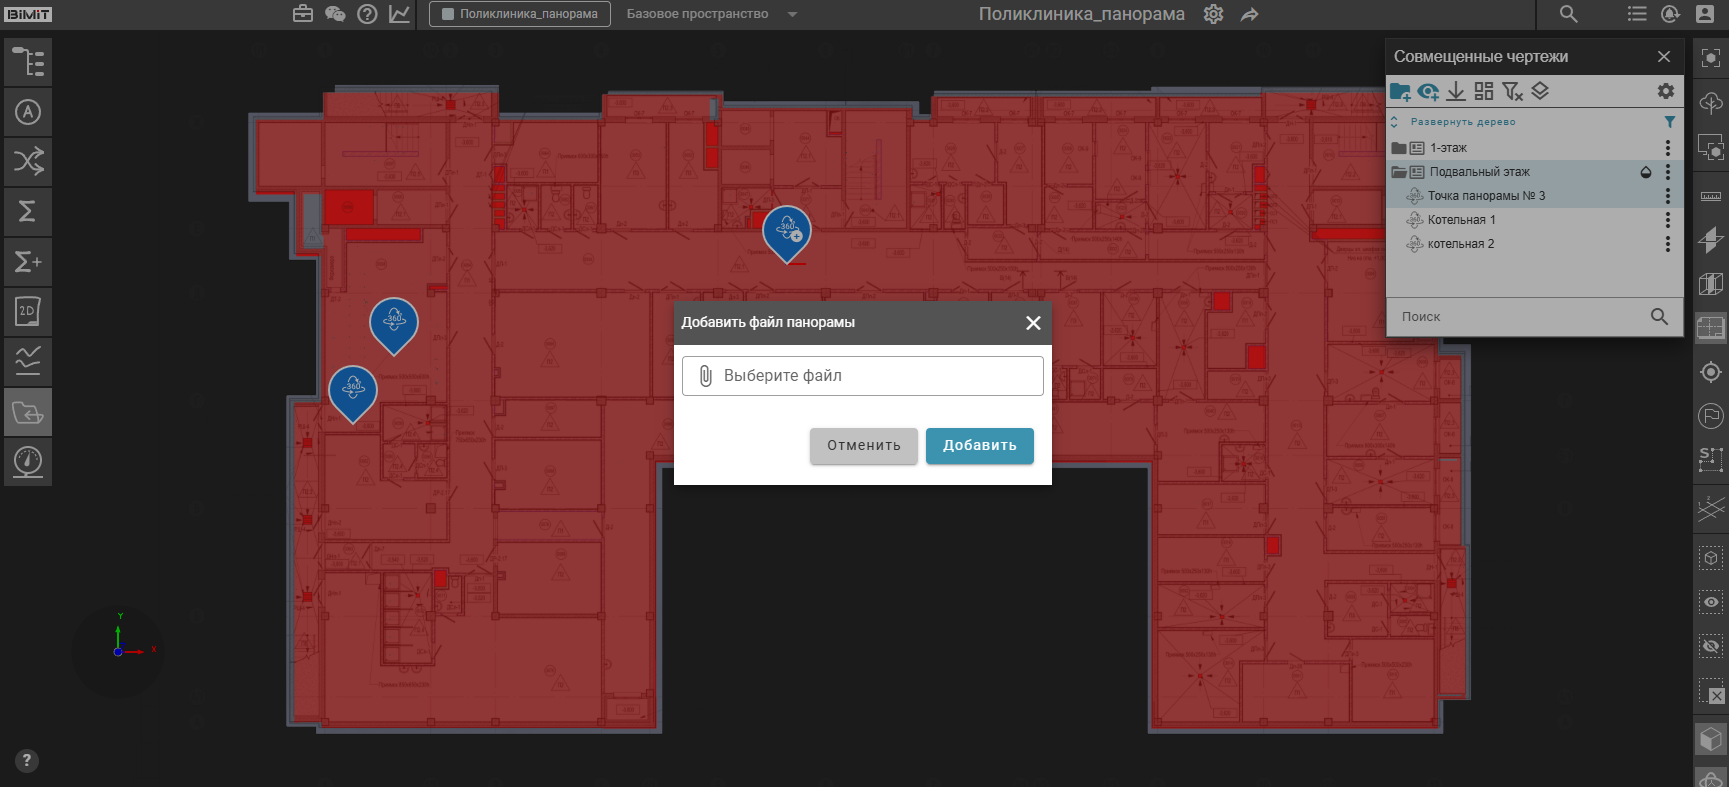The height and width of the screenshot is (787, 1729).
Task: Expand the 1-этаж folder
Action: (1399, 148)
